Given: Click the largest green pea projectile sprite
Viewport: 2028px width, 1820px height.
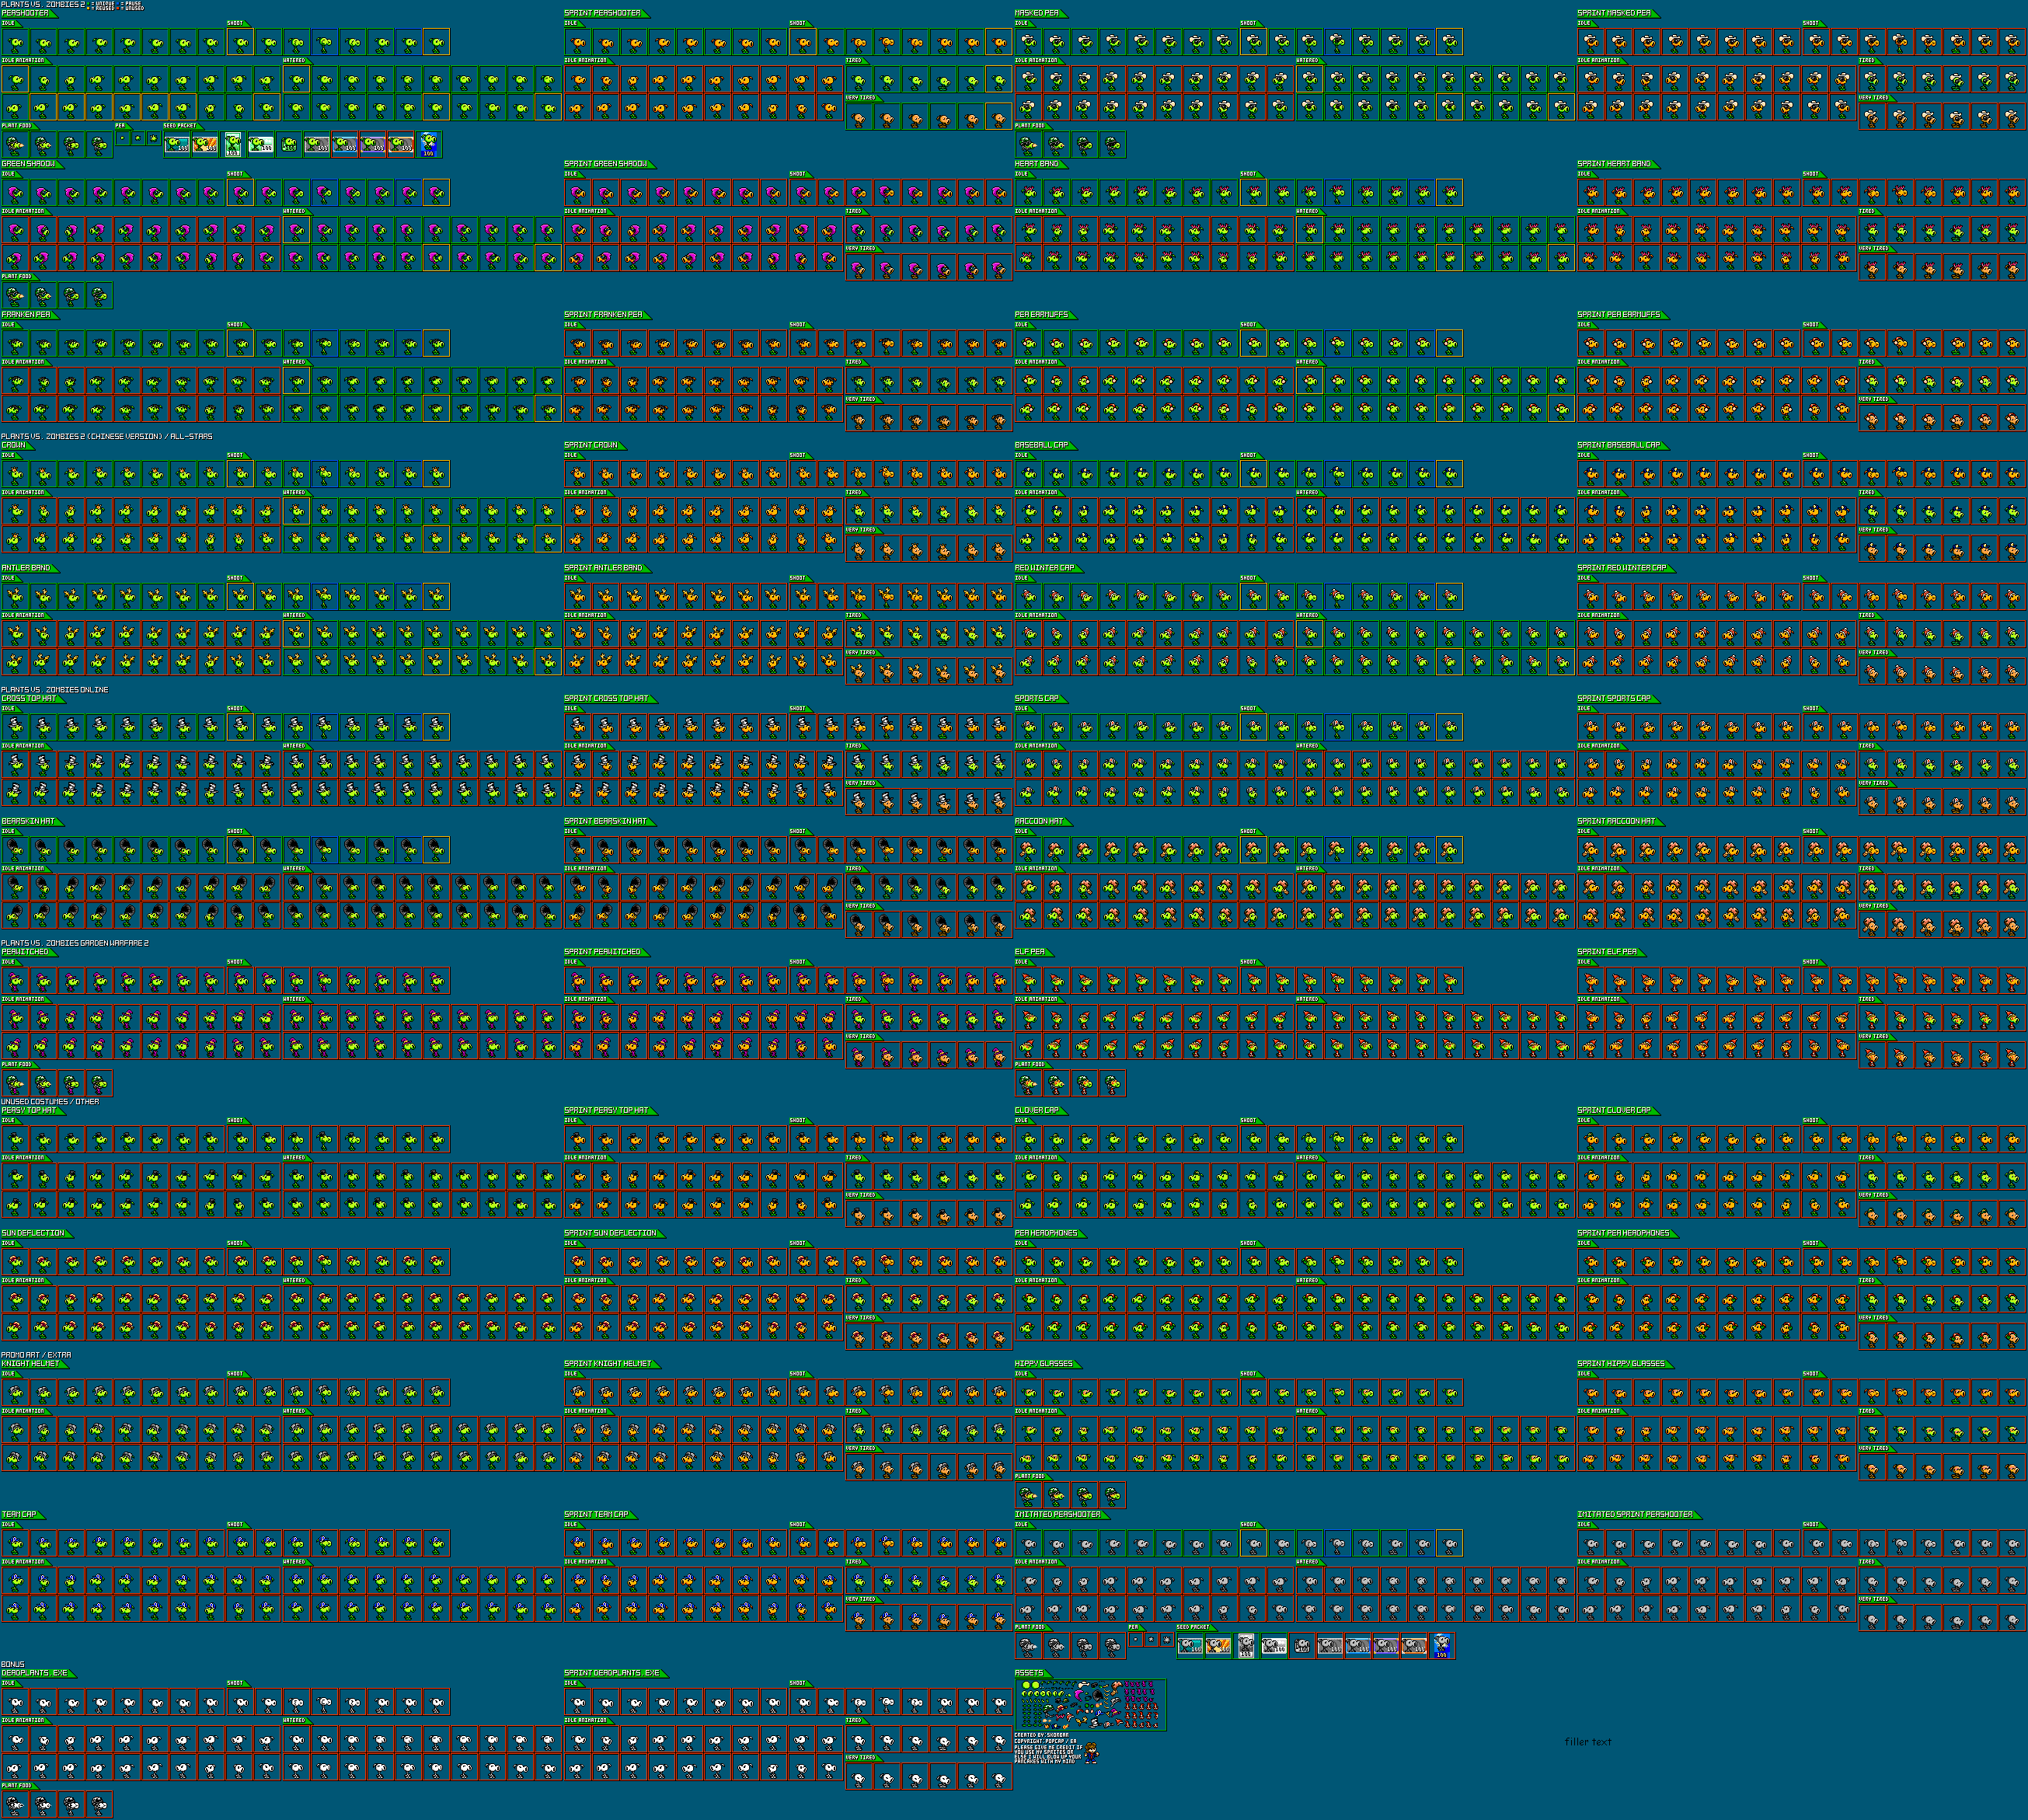Looking at the screenshot, I should [153, 139].
